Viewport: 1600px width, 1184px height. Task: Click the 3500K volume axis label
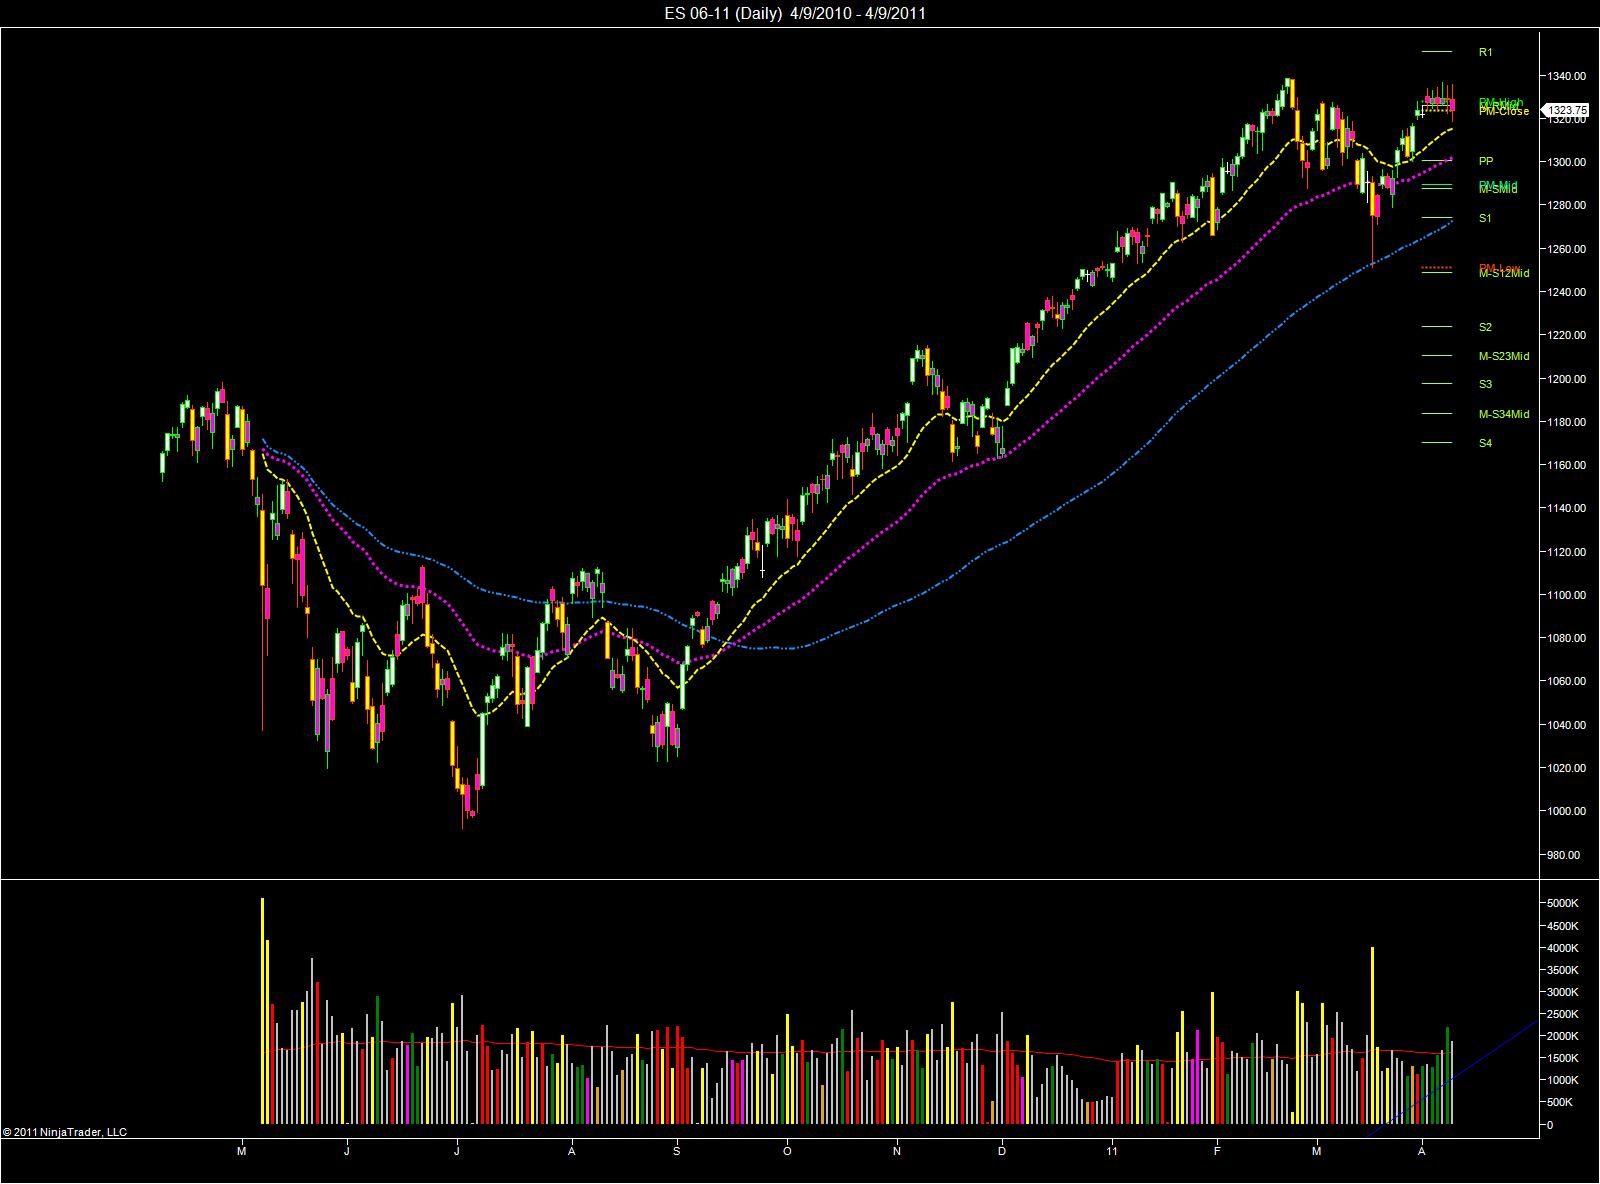pos(1562,970)
